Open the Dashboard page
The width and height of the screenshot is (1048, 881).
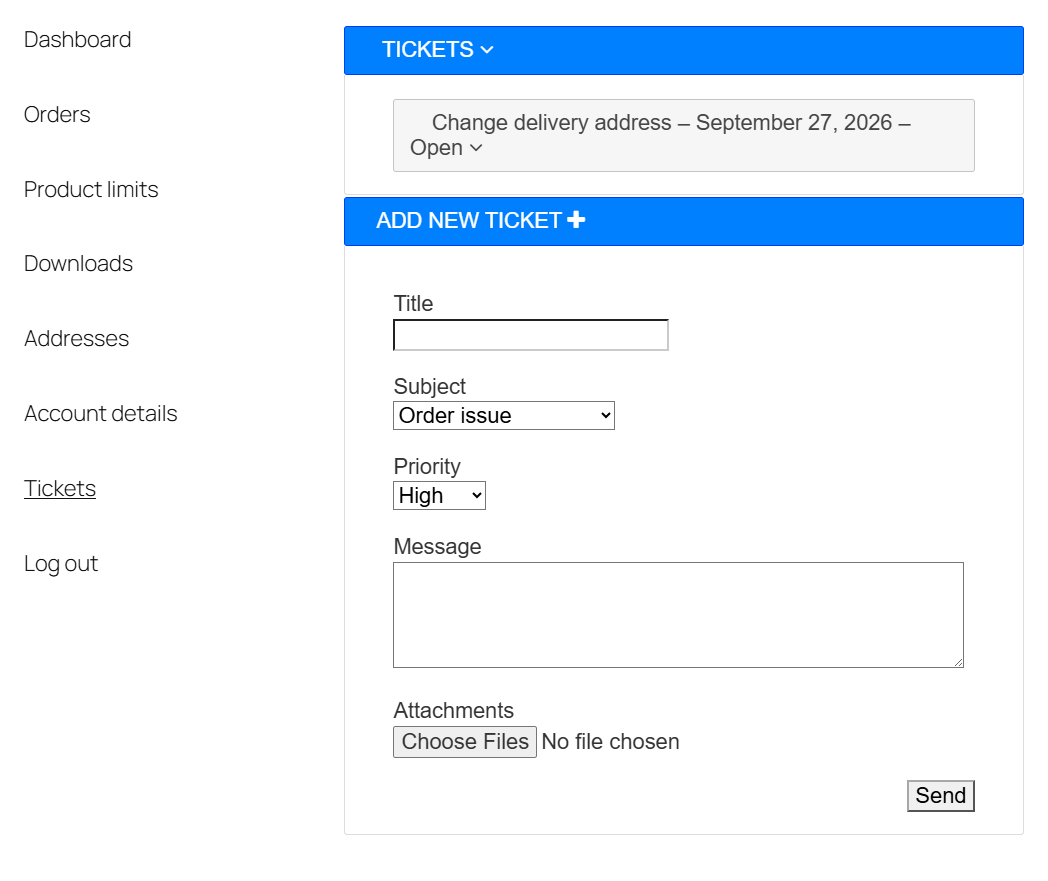point(78,39)
